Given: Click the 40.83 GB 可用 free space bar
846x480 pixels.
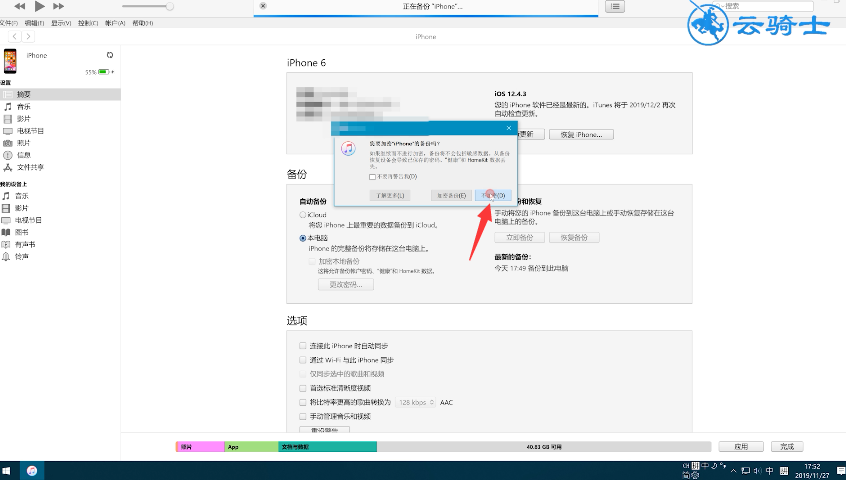Looking at the screenshot, I should pyautogui.click(x=544, y=447).
